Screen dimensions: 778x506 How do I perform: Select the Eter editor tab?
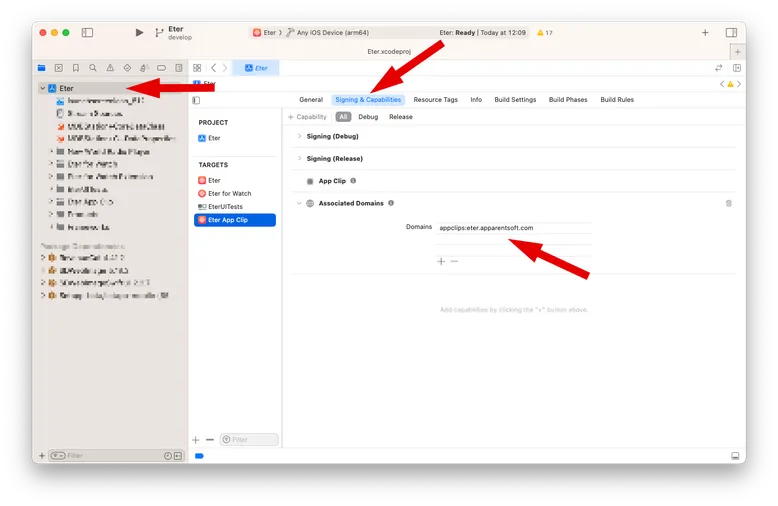tap(256, 68)
